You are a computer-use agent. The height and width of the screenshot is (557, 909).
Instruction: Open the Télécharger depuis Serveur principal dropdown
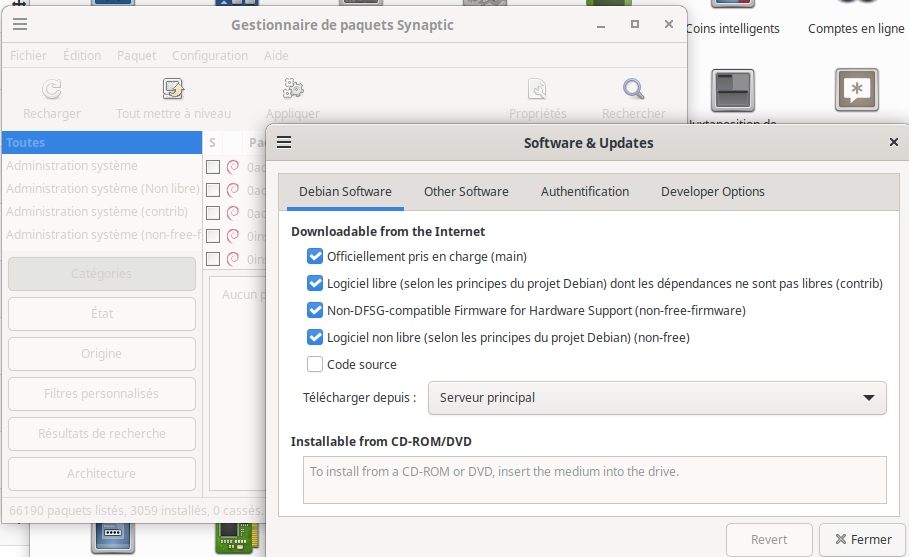[657, 398]
